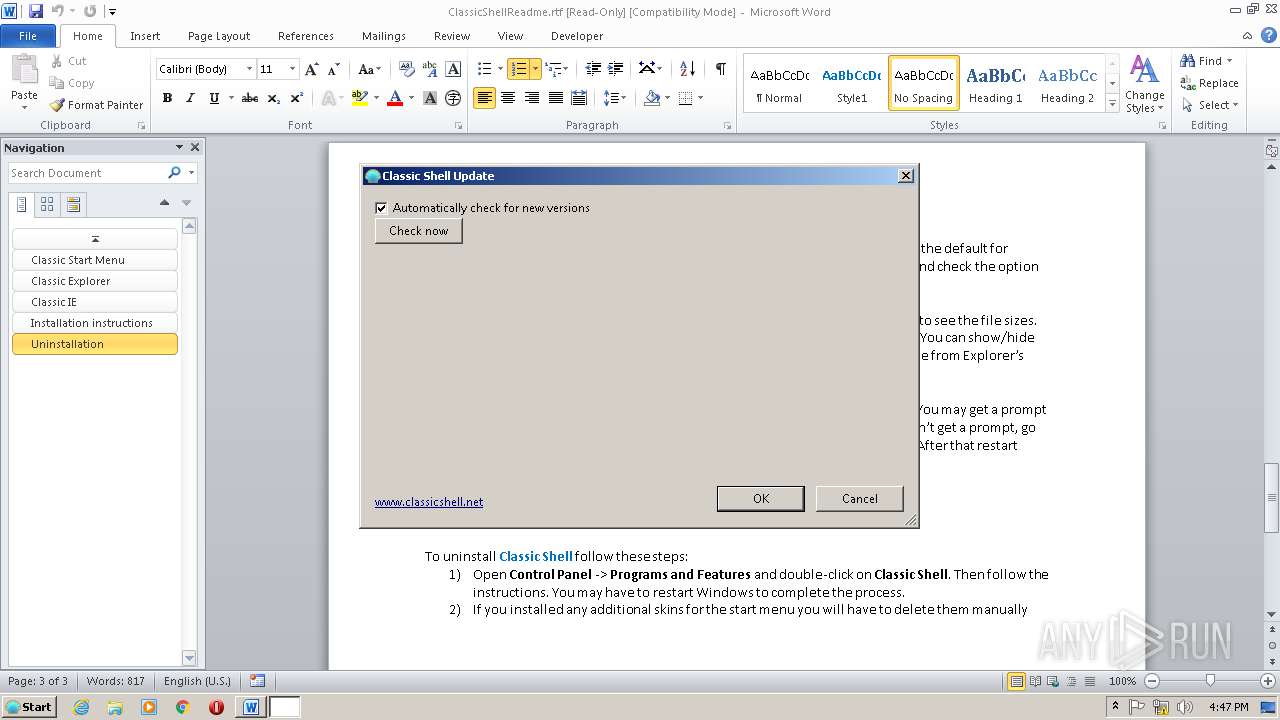Open Word Help question mark icon
Screen dimensions: 1280x720
click(1269, 35)
